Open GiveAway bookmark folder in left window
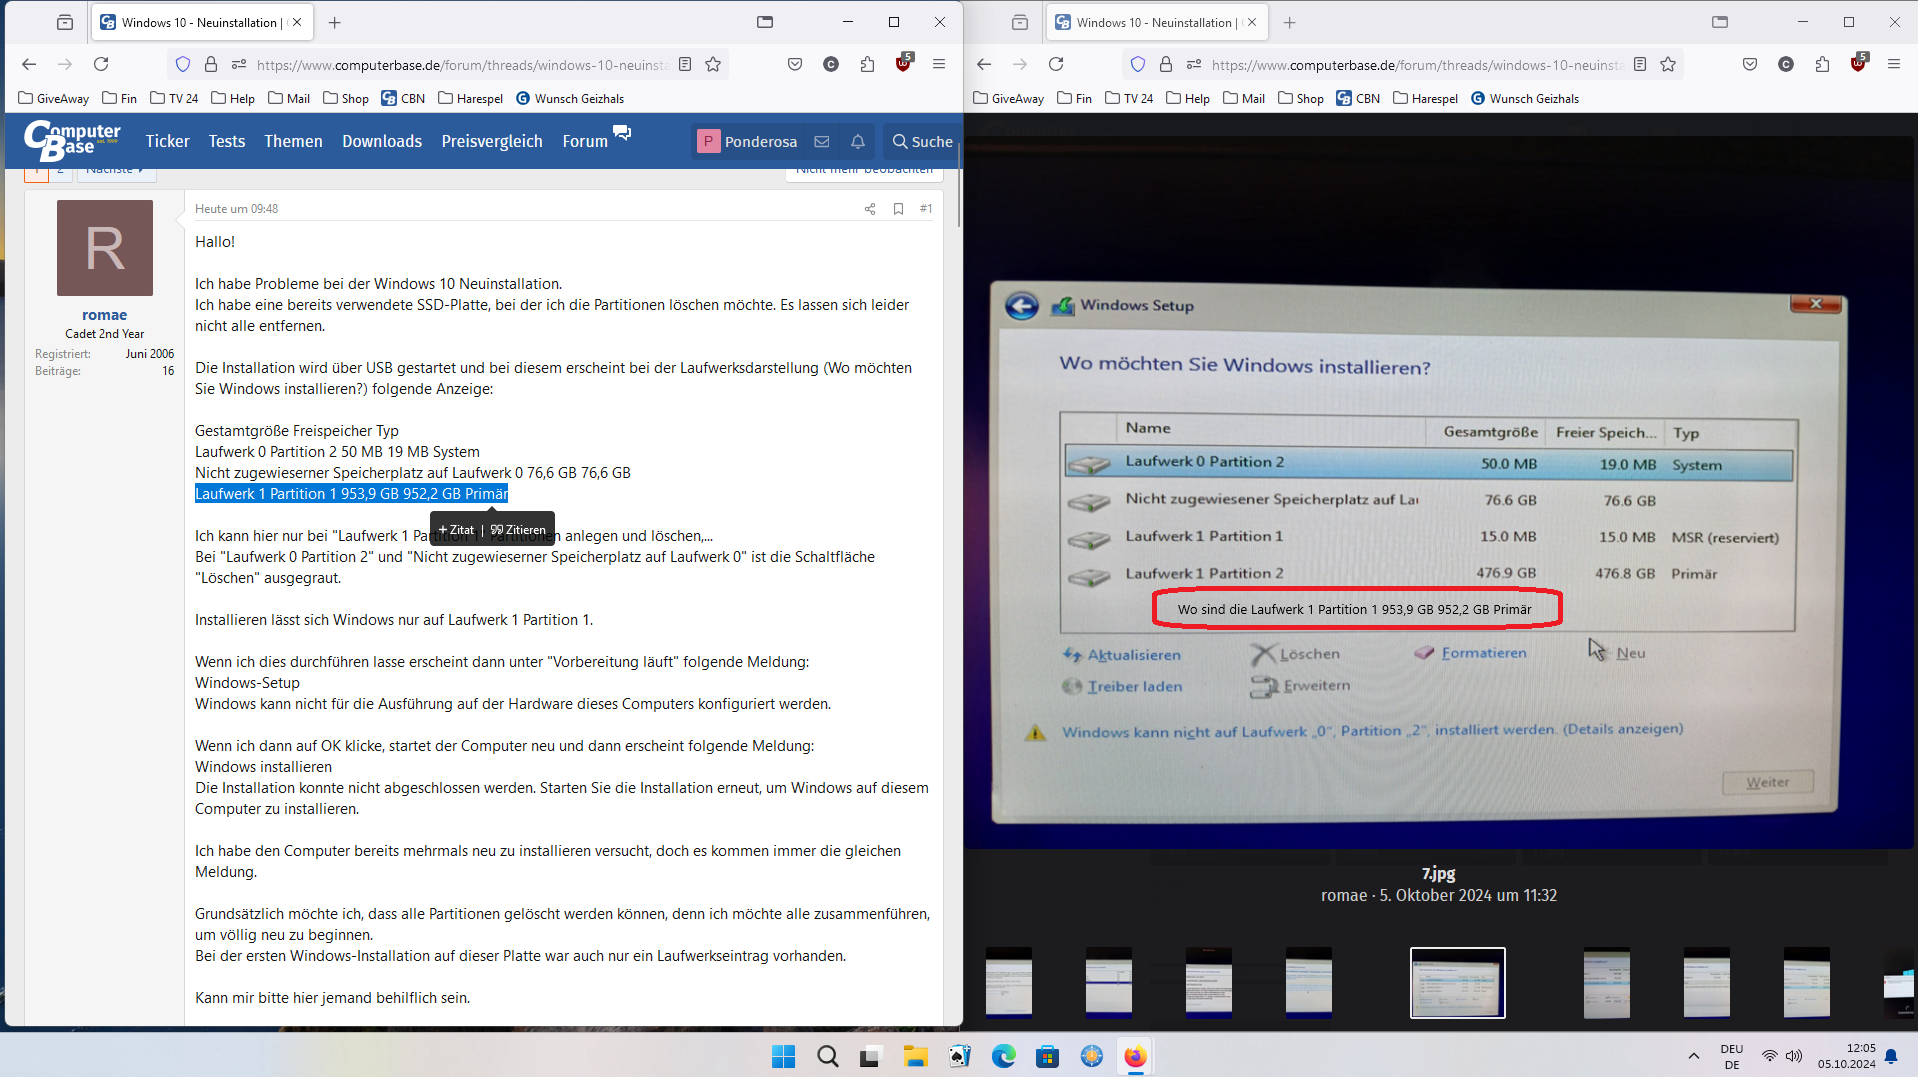 tap(54, 98)
